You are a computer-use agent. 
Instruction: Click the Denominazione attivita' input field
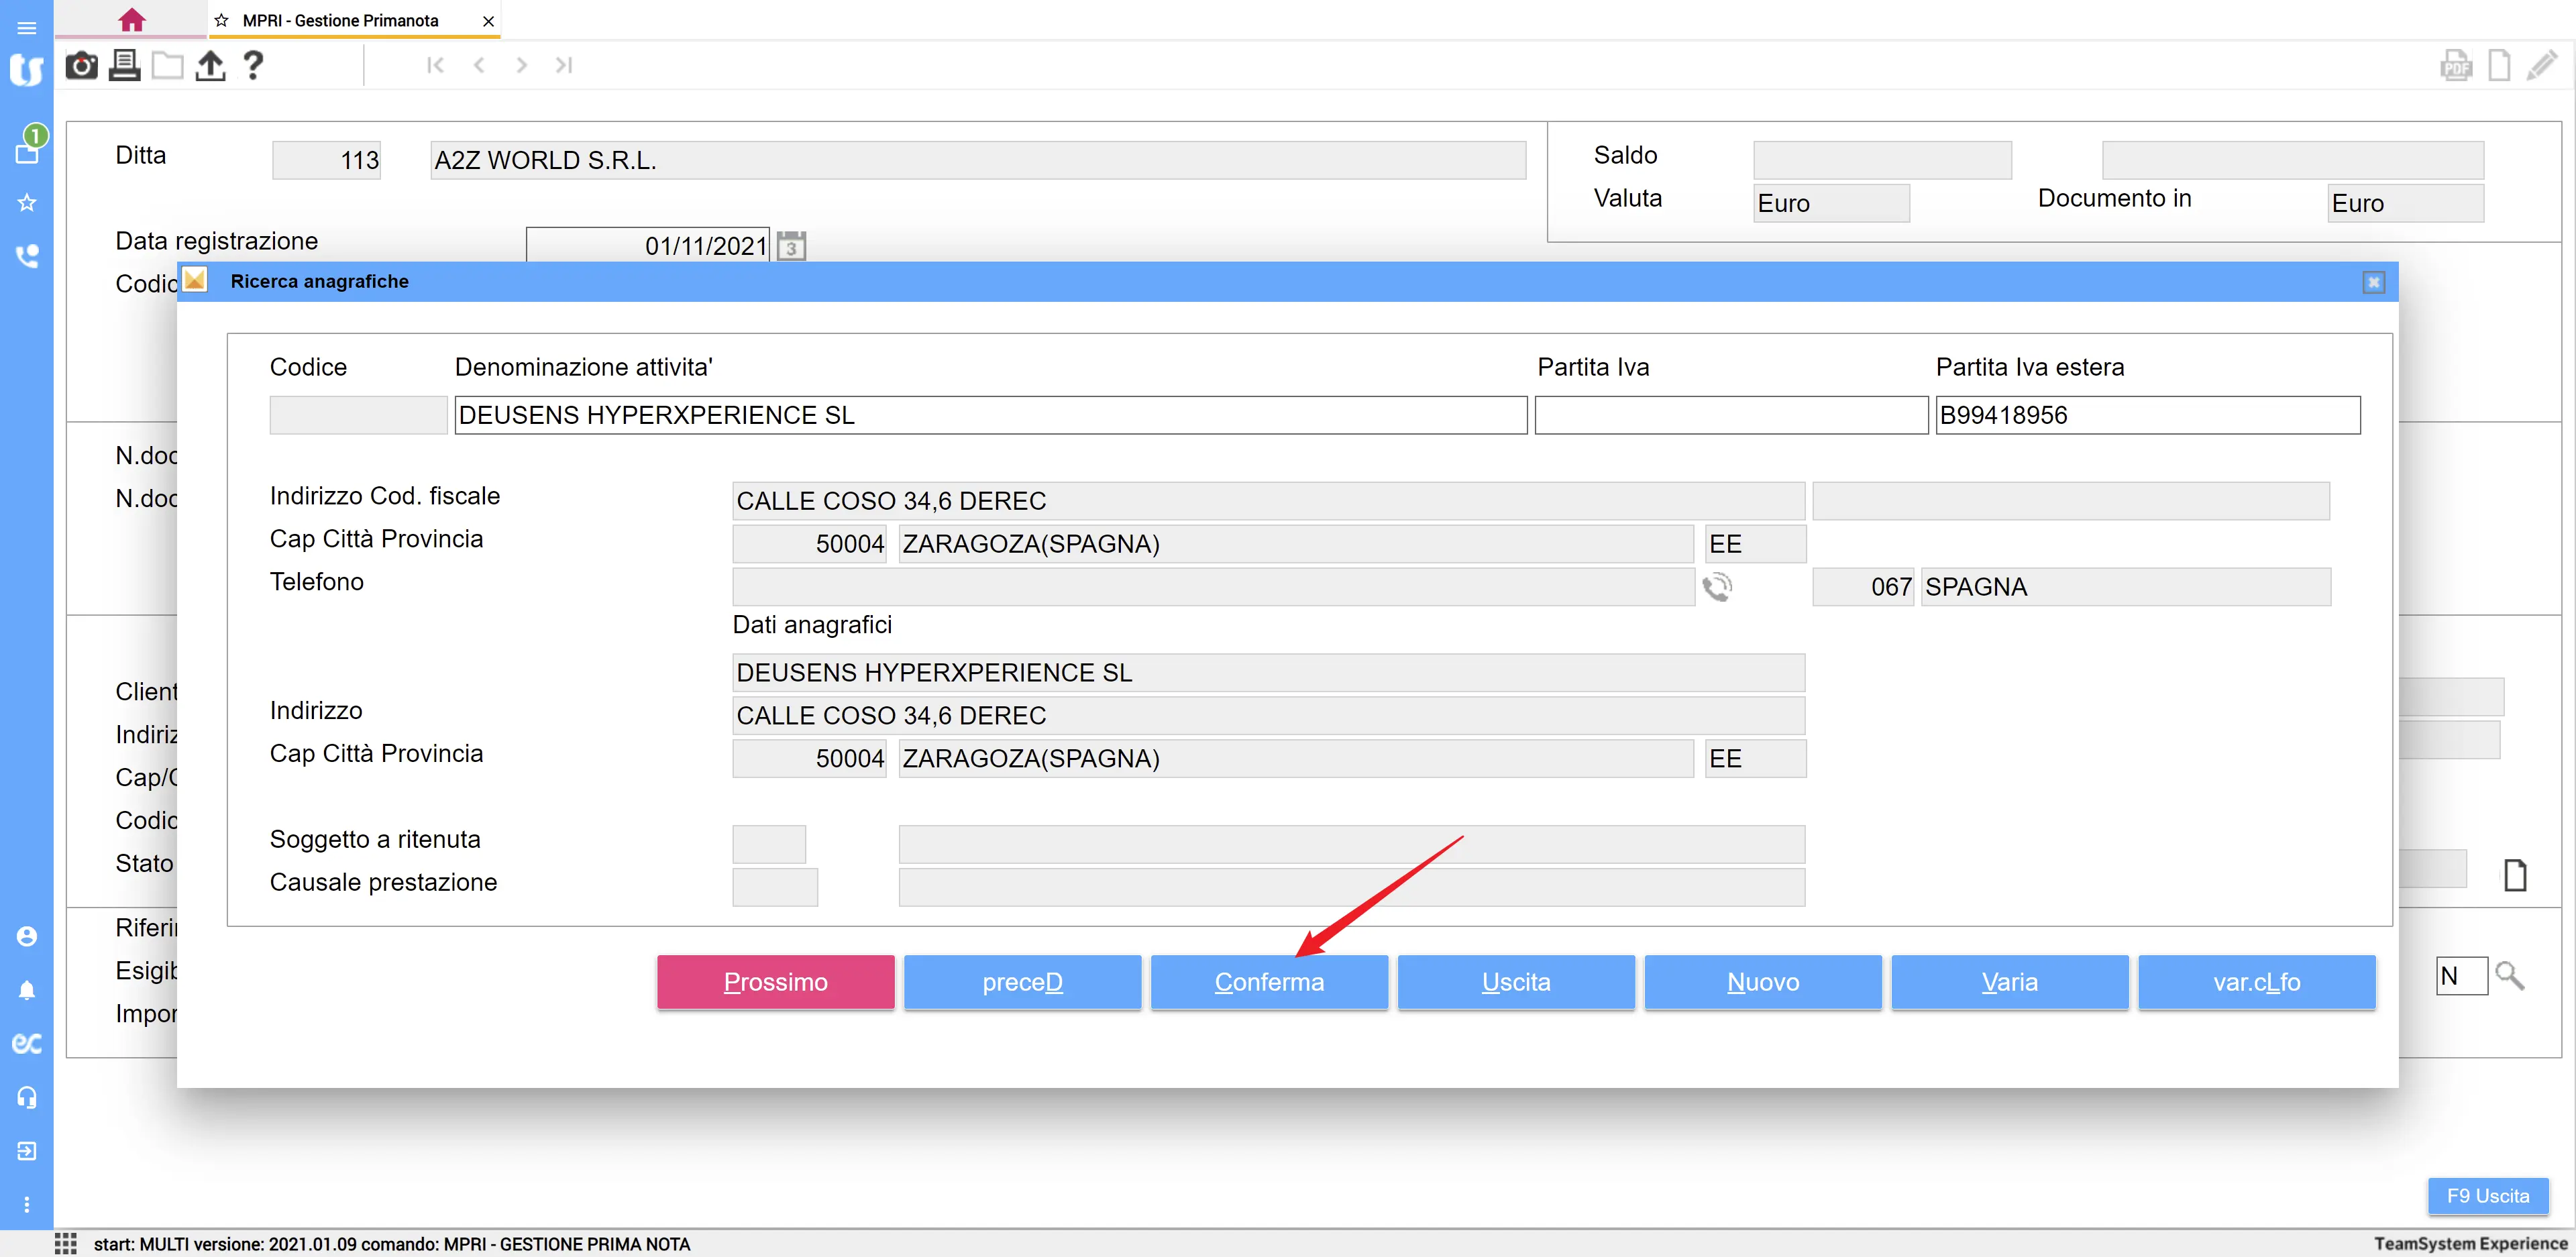tap(990, 415)
